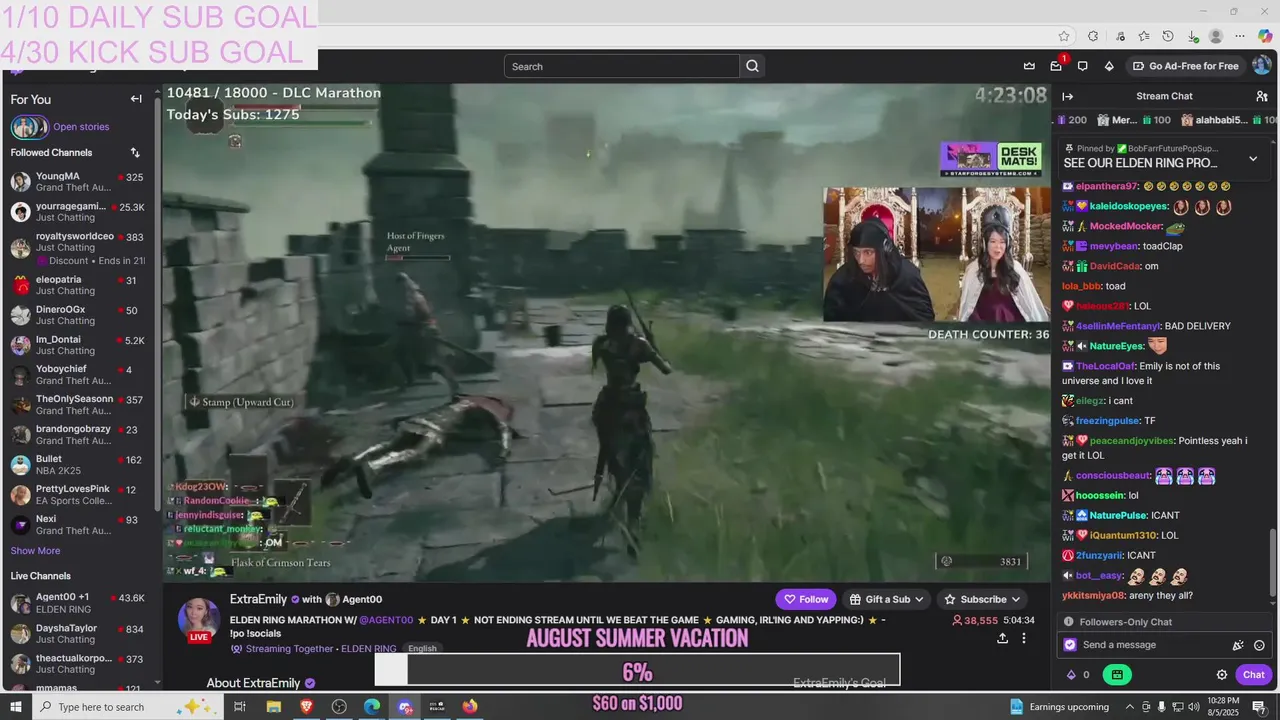Open the chat community users list icon
Screen dimensions: 1280x720
tap(1262, 96)
